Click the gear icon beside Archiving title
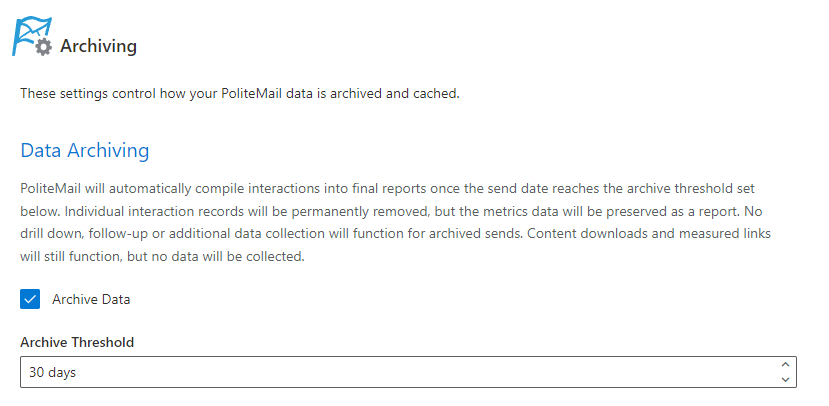The height and width of the screenshot is (406, 829). pos(43,47)
